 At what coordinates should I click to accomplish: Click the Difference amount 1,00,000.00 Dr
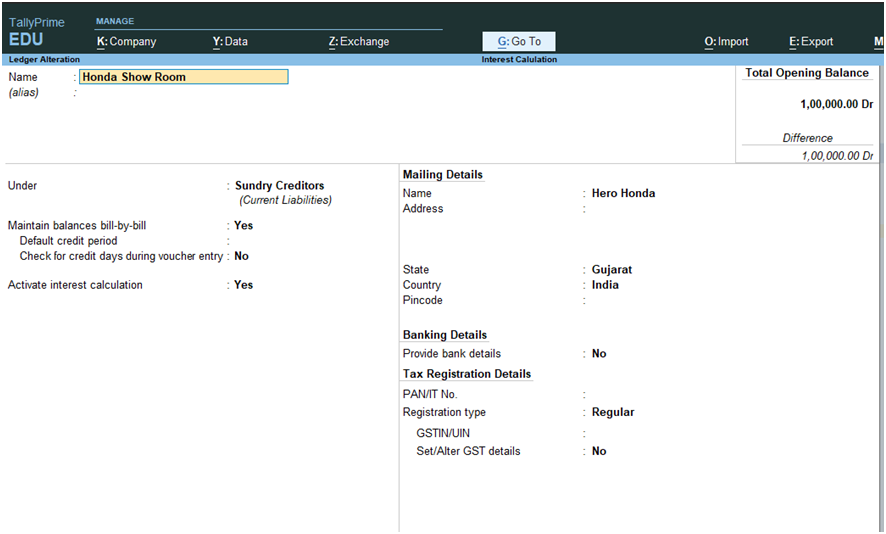[x=837, y=155]
